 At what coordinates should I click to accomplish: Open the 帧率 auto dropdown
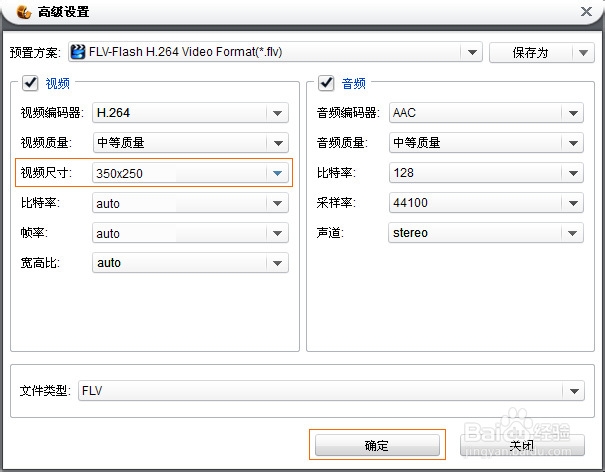(x=190, y=233)
